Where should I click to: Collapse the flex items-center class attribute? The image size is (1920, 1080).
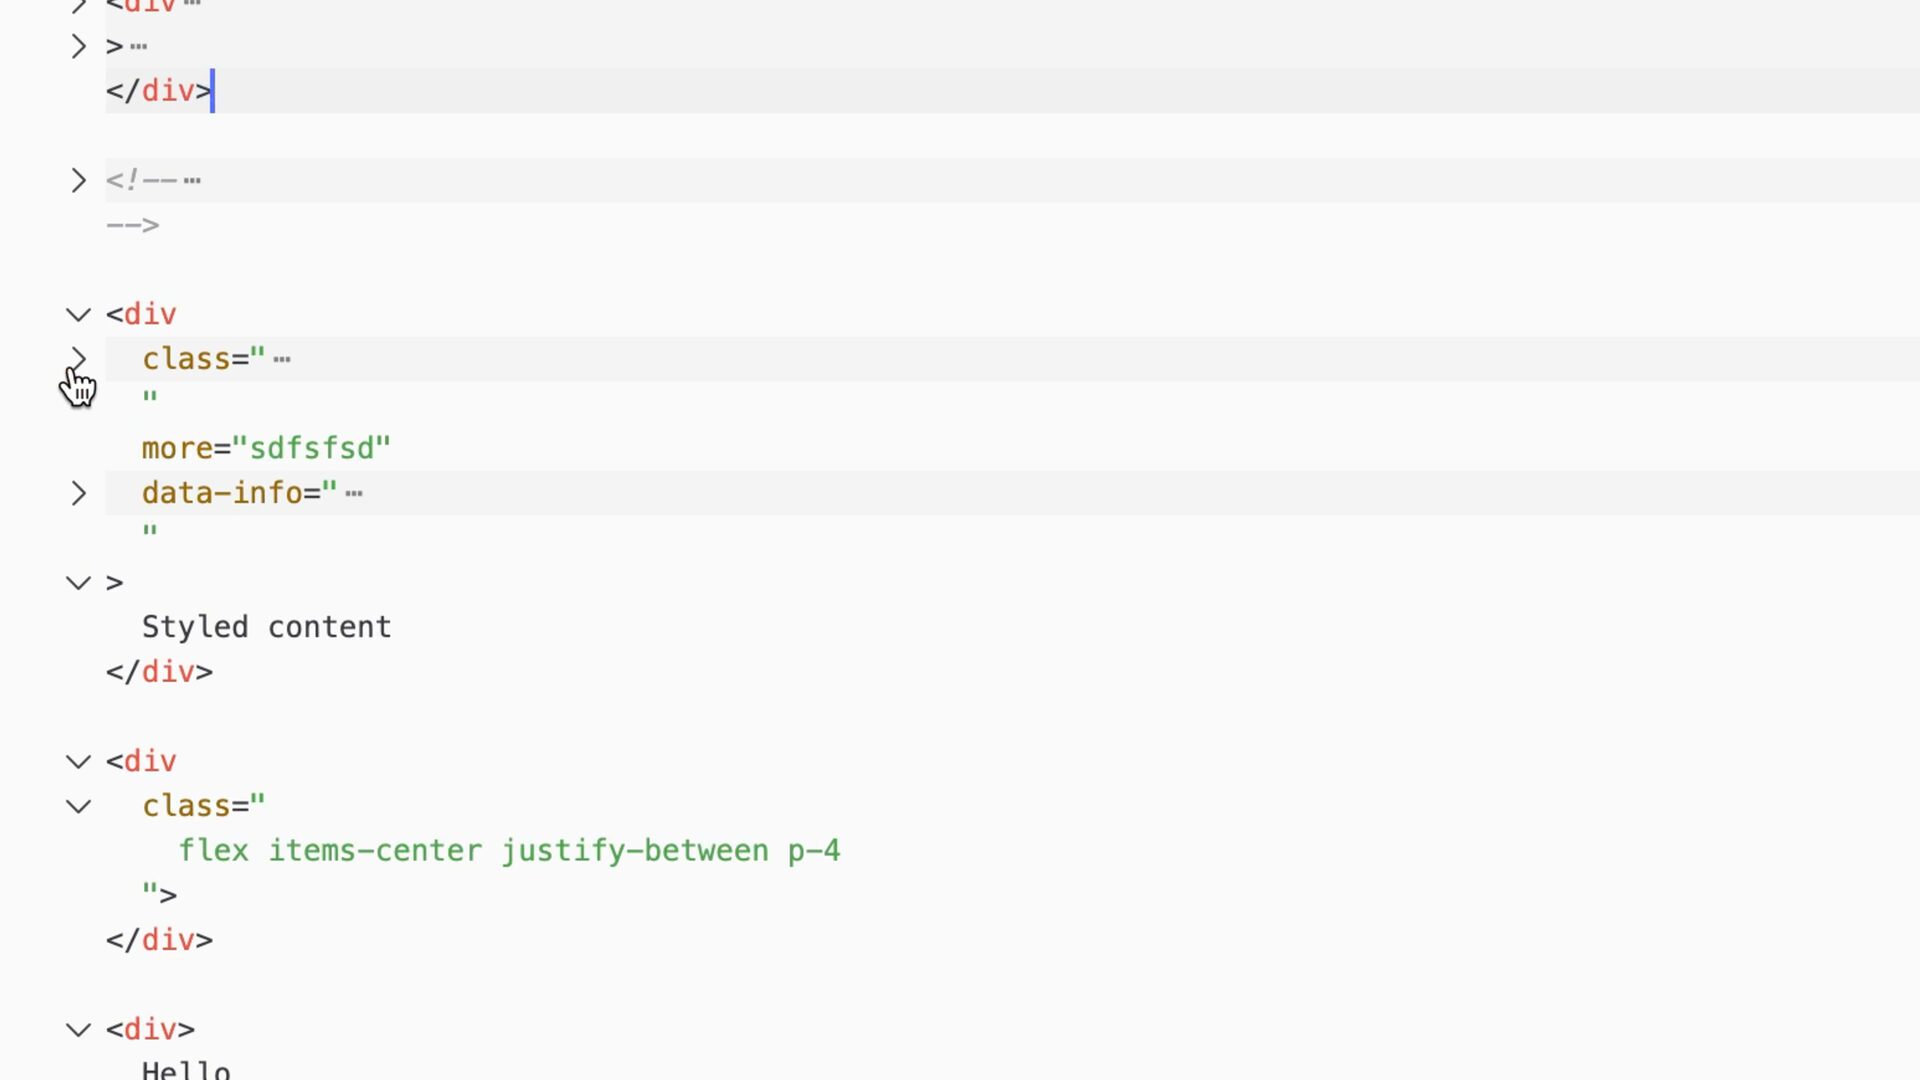point(78,806)
